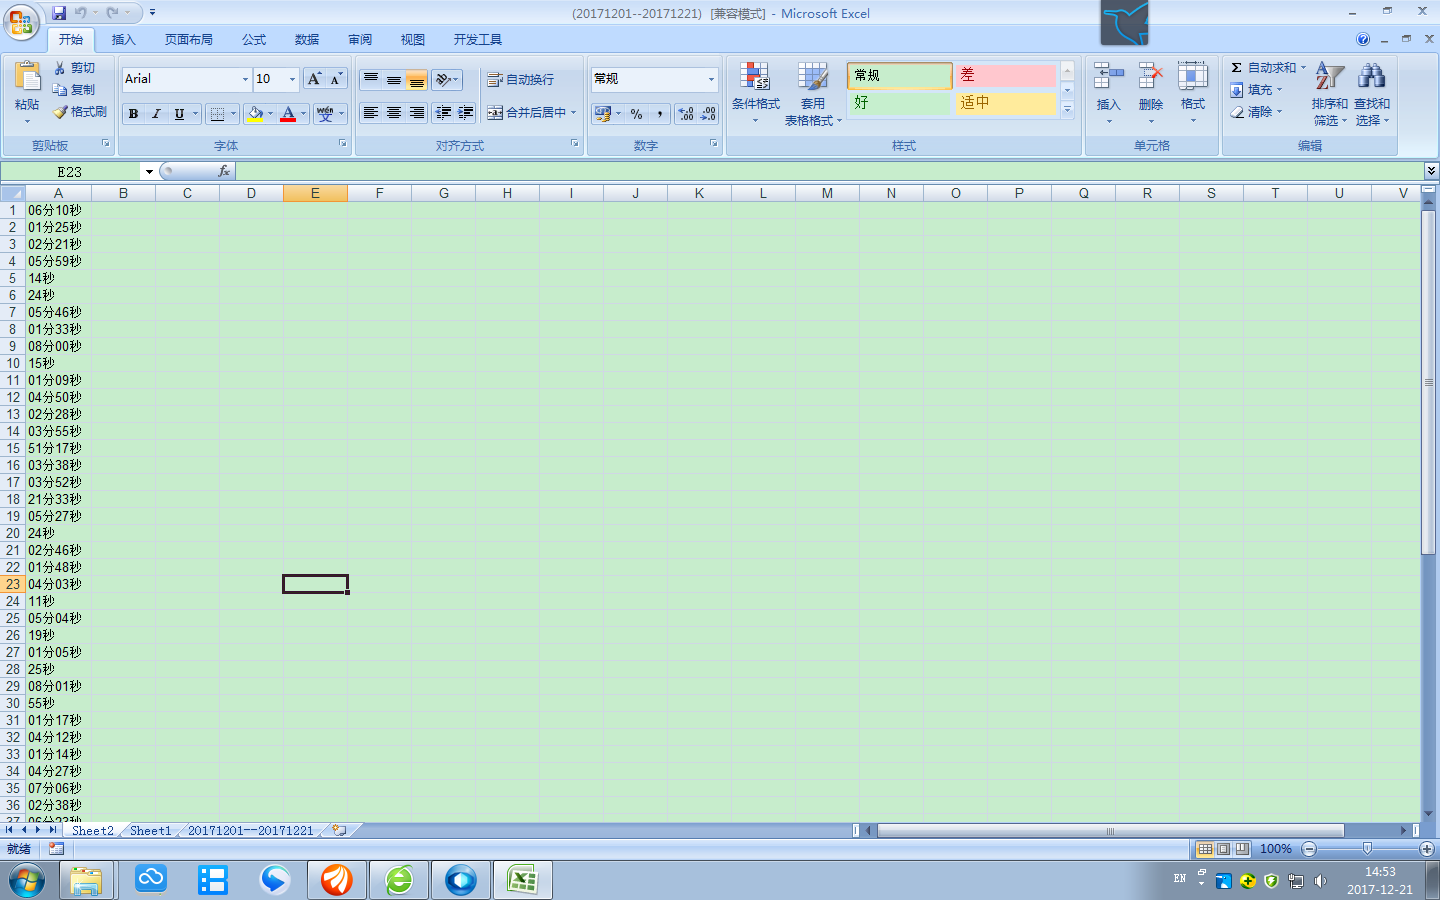Viewport: 1440px width, 900px height.
Task: Toggle bold formatting
Action: tap(133, 114)
